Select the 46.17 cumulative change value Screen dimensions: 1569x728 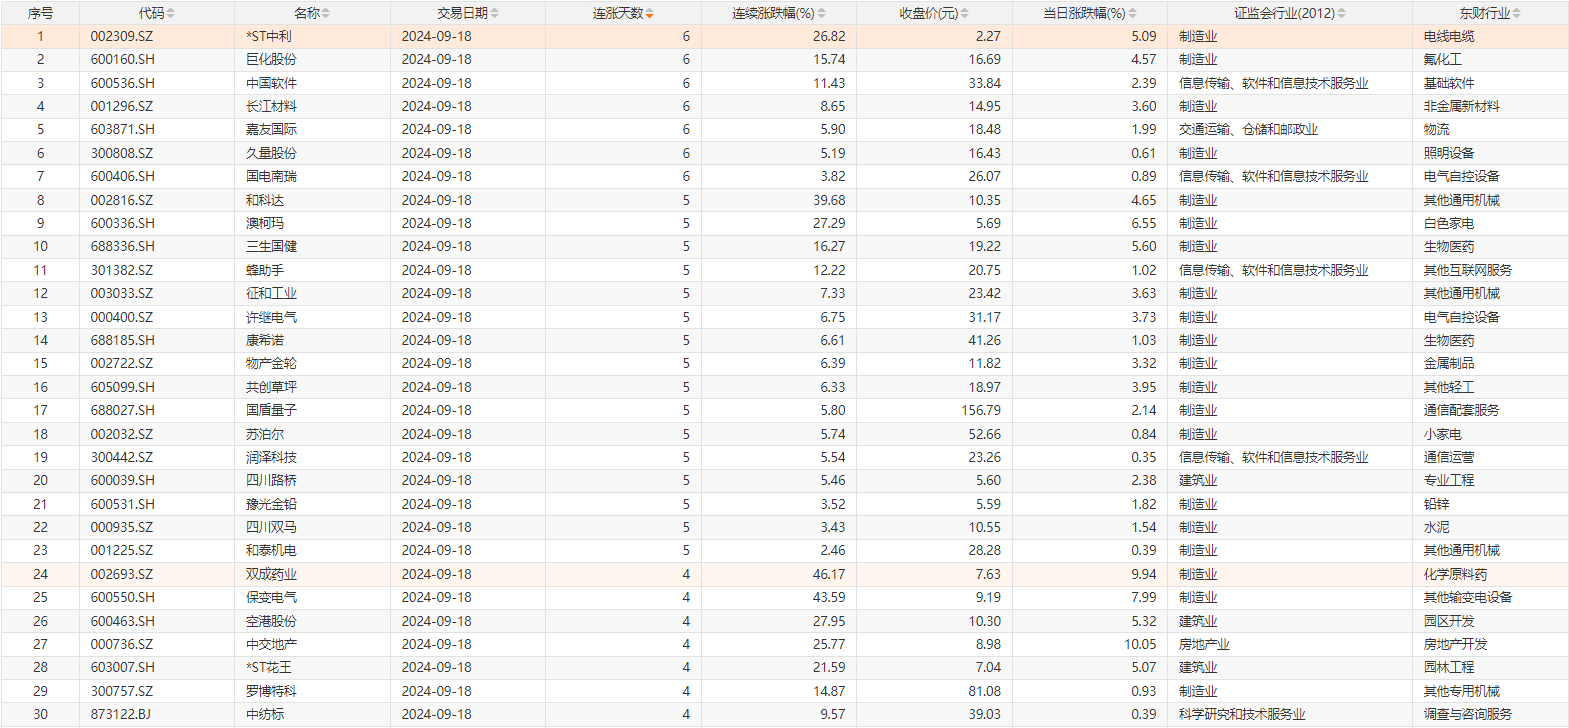tap(829, 574)
